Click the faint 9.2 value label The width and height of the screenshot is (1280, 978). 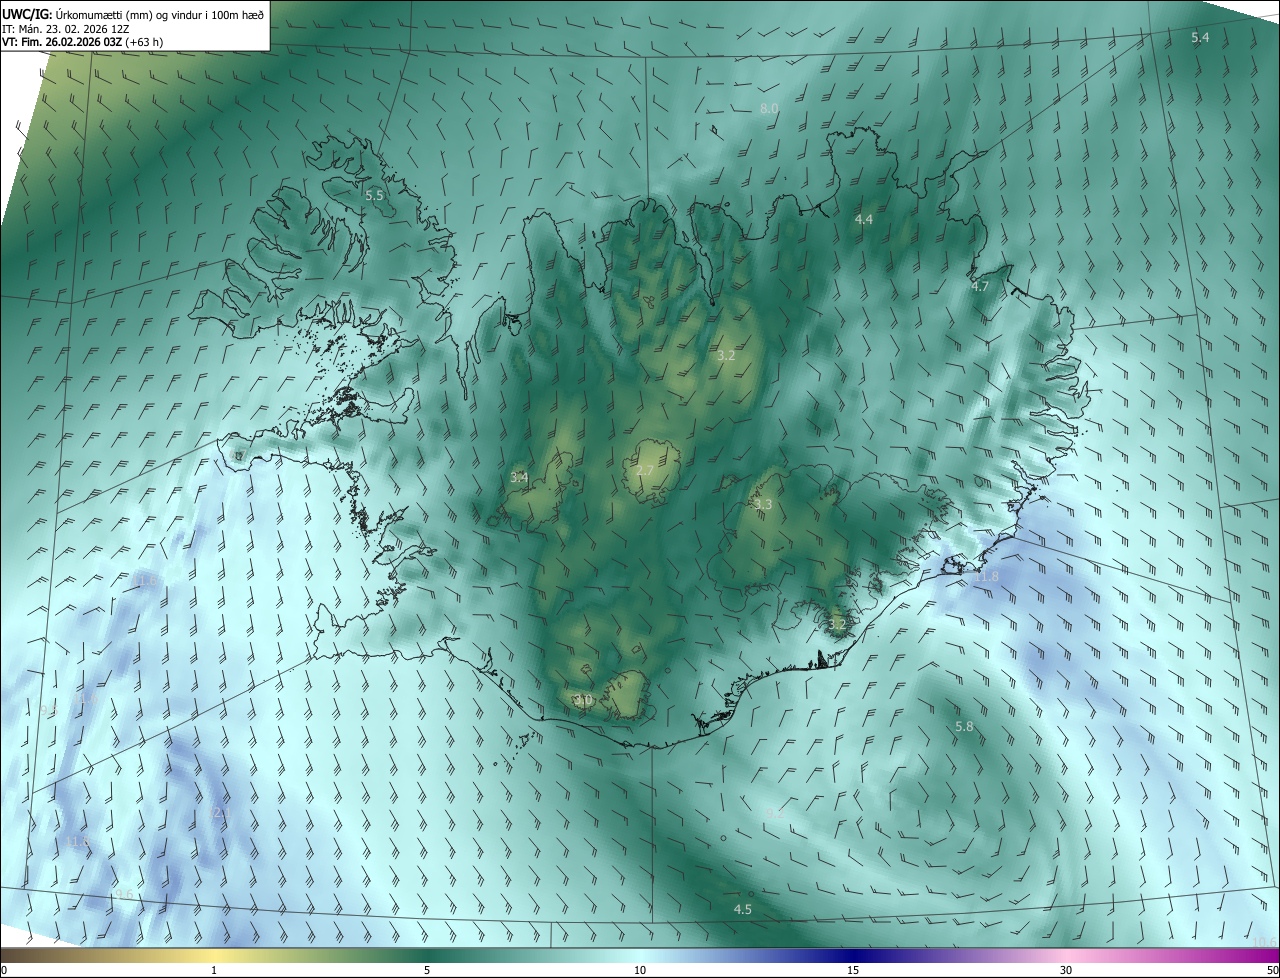(x=775, y=814)
